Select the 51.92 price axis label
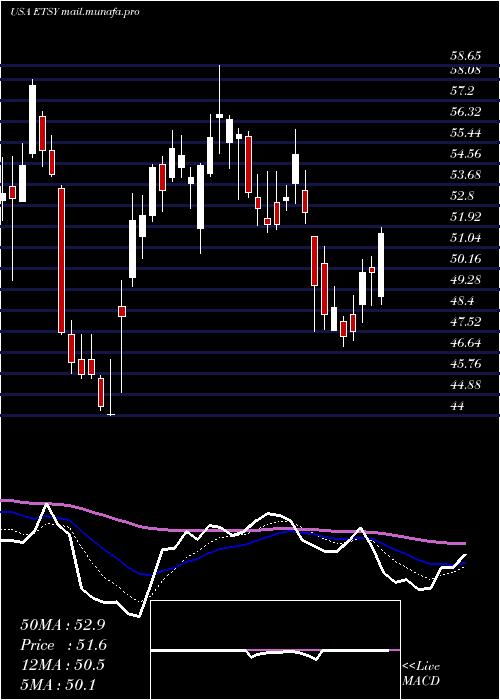Viewport: 500px width, 700px height. click(466, 217)
